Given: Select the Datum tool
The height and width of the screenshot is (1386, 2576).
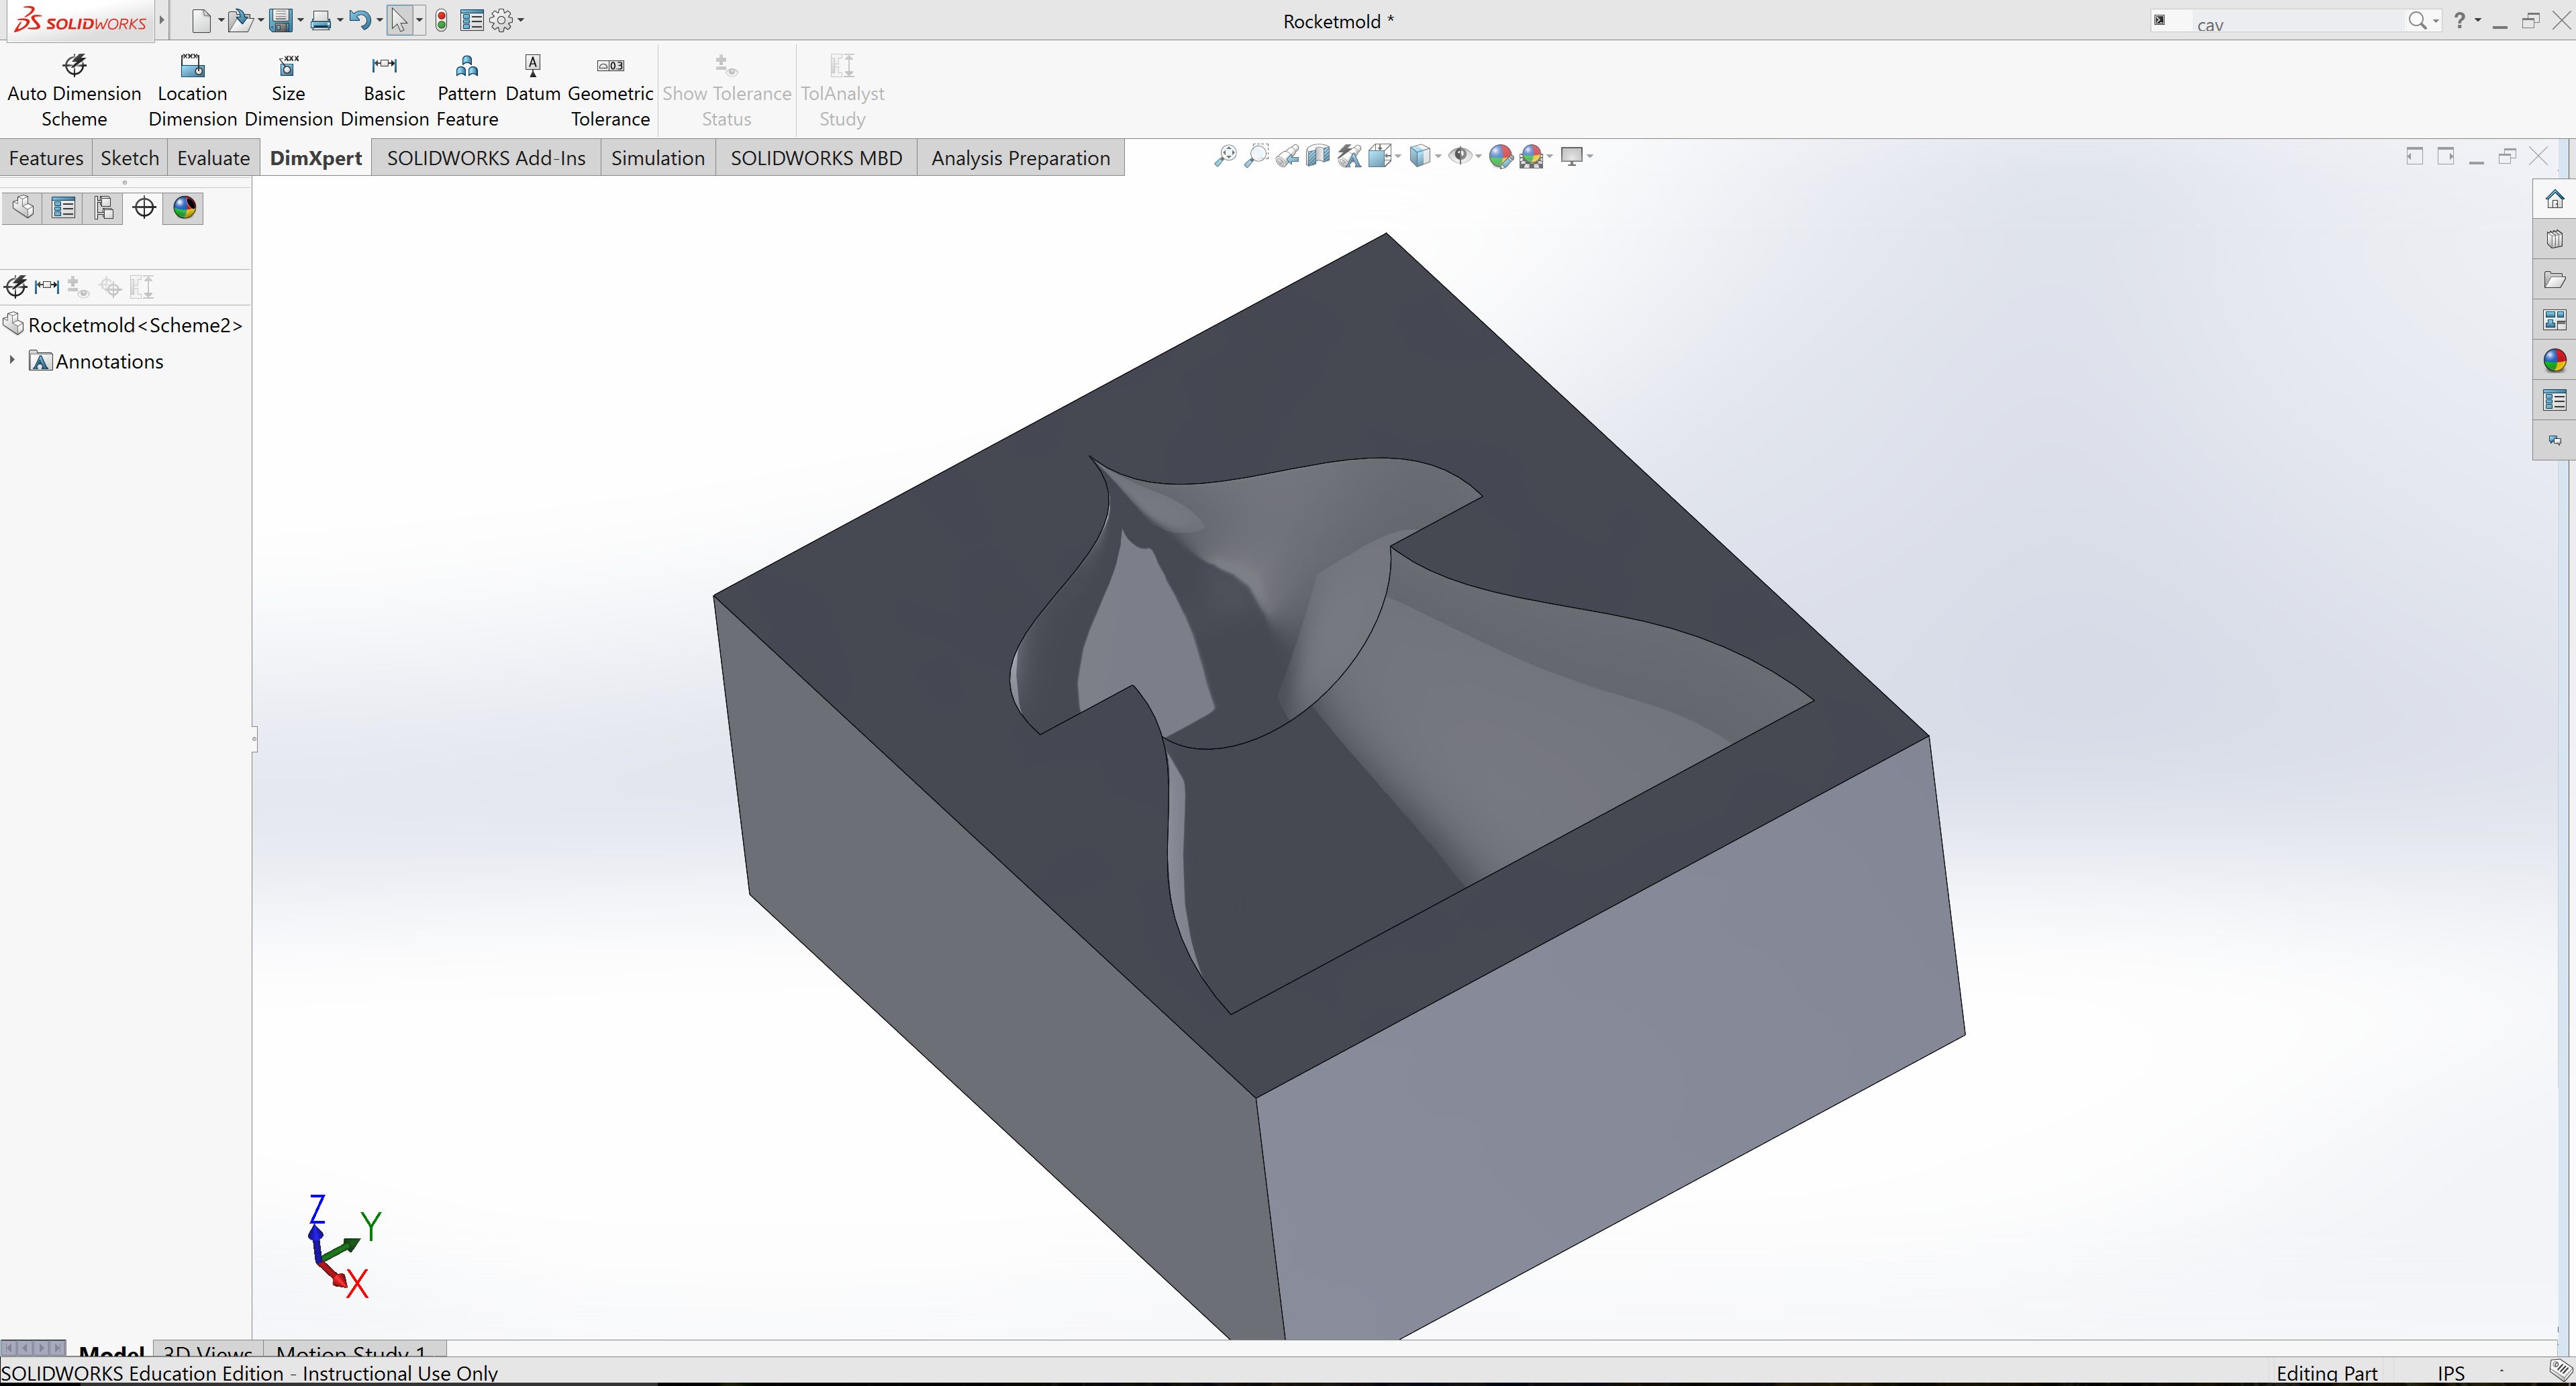Looking at the screenshot, I should 532,79.
